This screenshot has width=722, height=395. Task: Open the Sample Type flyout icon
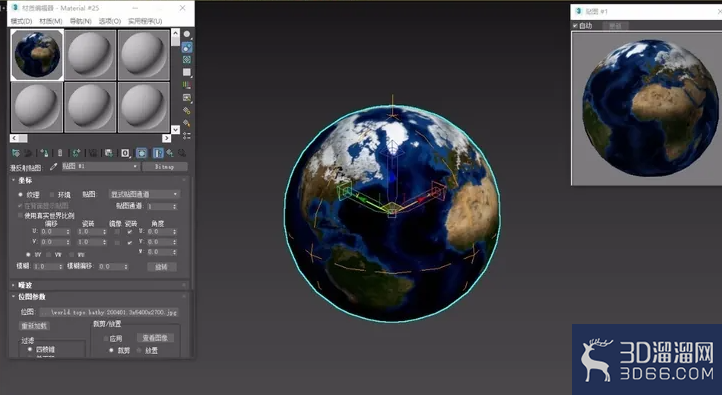point(187,34)
